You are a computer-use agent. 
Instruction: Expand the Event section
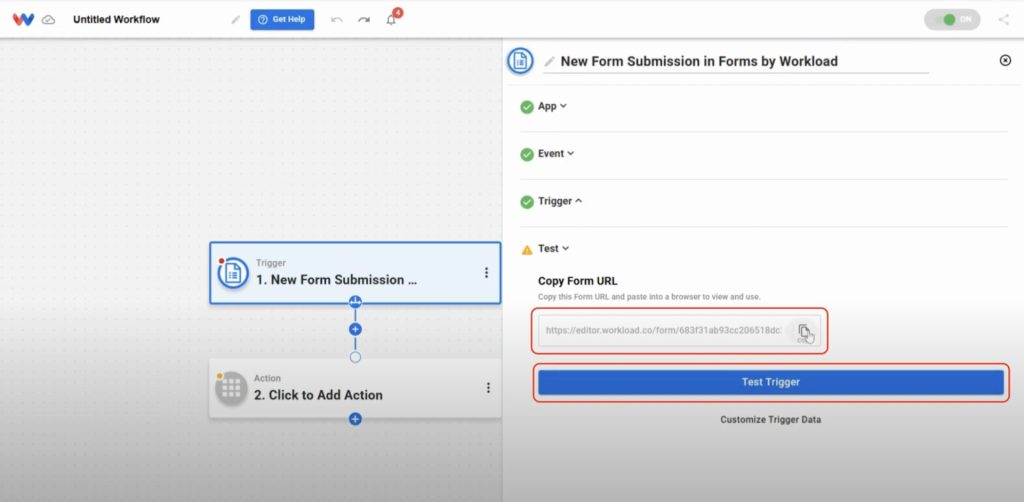[x=556, y=153]
